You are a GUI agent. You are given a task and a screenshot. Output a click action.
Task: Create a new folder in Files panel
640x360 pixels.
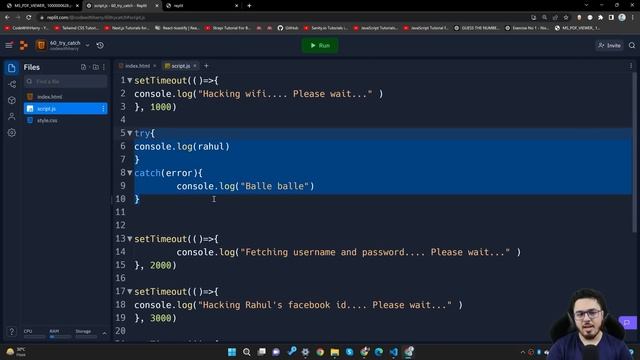[96, 67]
